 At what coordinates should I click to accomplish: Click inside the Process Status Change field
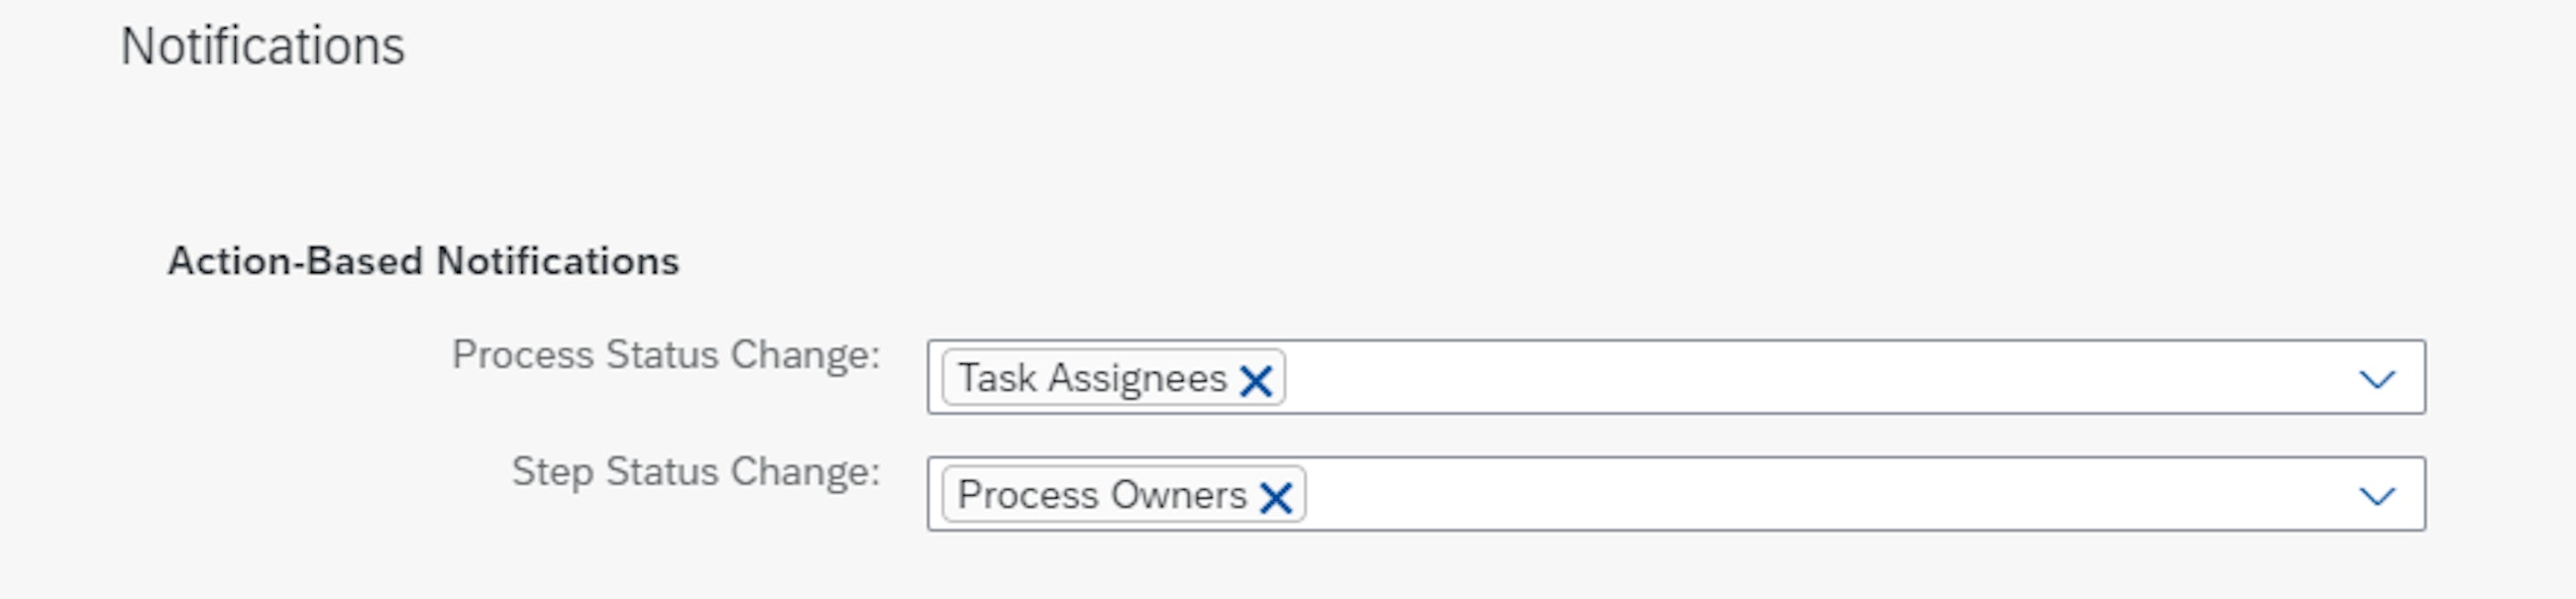tap(1800, 378)
